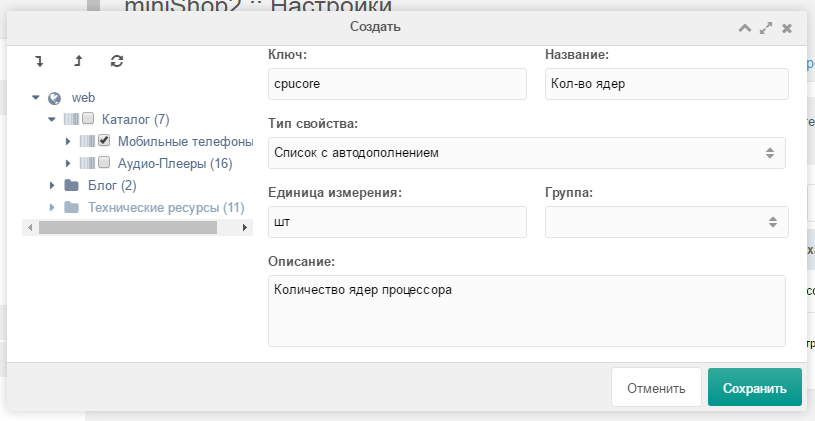
Task: Select Мобильные телефоны tree label
Action: (186, 141)
